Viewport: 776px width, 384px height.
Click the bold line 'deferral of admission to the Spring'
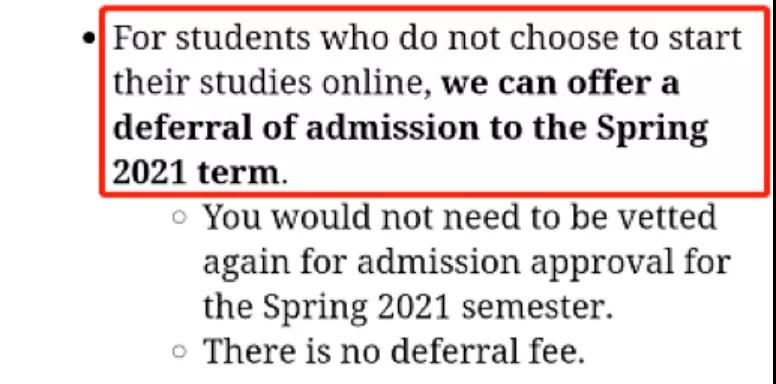[x=410, y=129]
